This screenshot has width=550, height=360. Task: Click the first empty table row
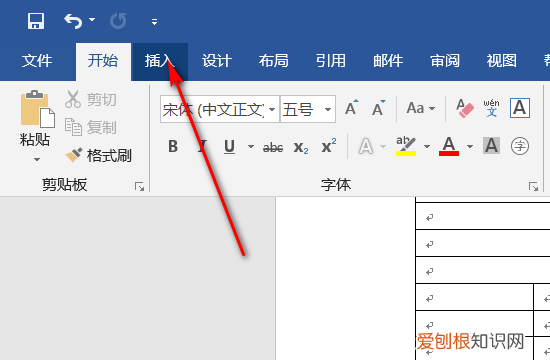tap(483, 216)
